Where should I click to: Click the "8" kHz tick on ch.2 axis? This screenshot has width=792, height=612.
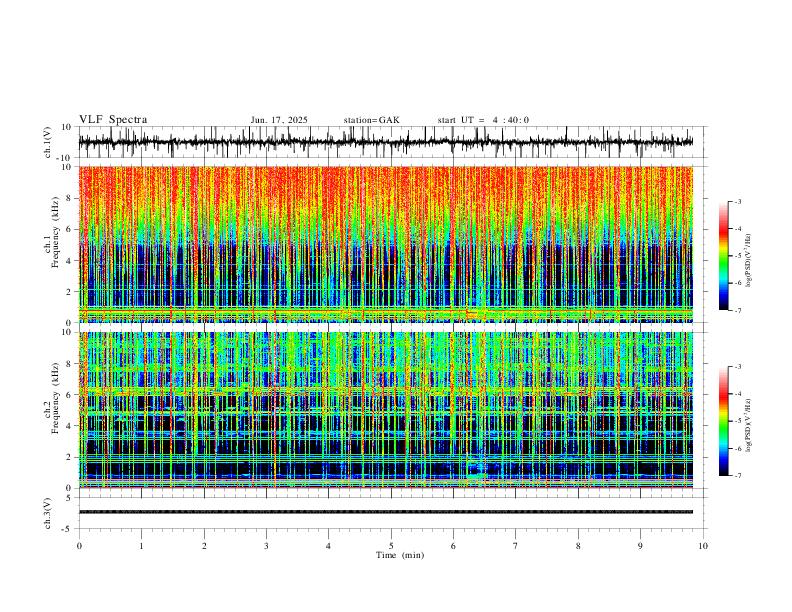point(70,363)
